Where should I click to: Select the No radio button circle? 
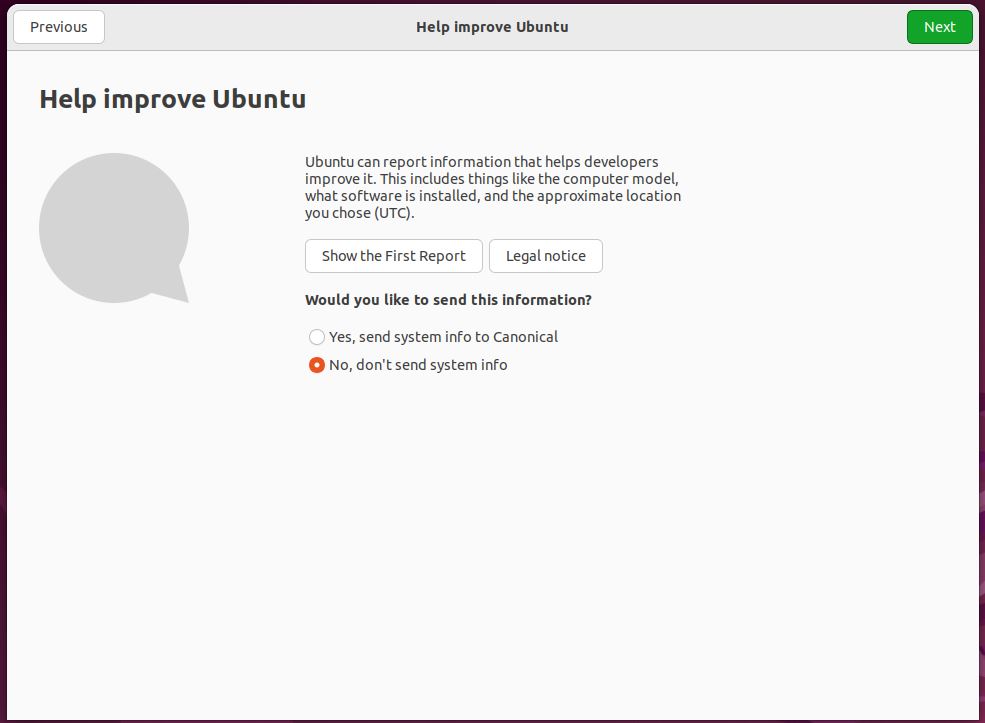coord(317,365)
